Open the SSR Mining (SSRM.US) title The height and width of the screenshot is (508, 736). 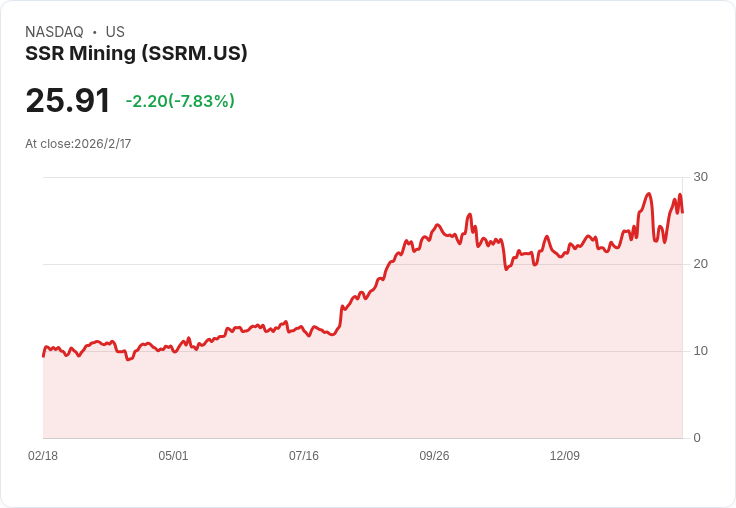coord(136,53)
